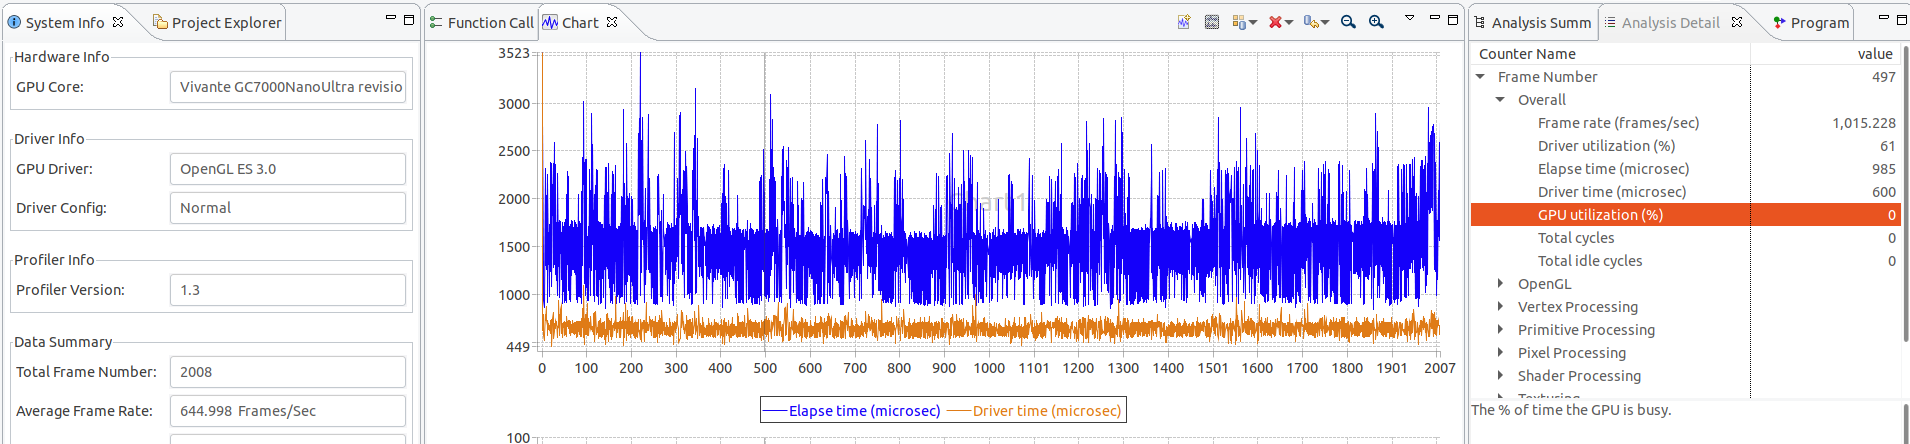Click the Total Frame Number field
The image size is (1910, 444).
(288, 372)
